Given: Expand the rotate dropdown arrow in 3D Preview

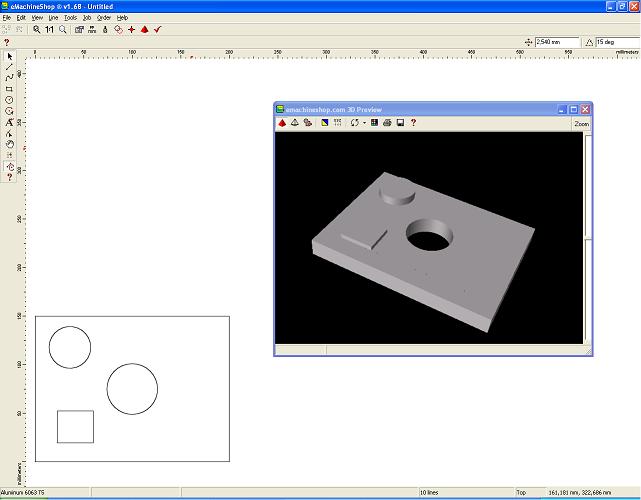Looking at the screenshot, I should [364, 123].
